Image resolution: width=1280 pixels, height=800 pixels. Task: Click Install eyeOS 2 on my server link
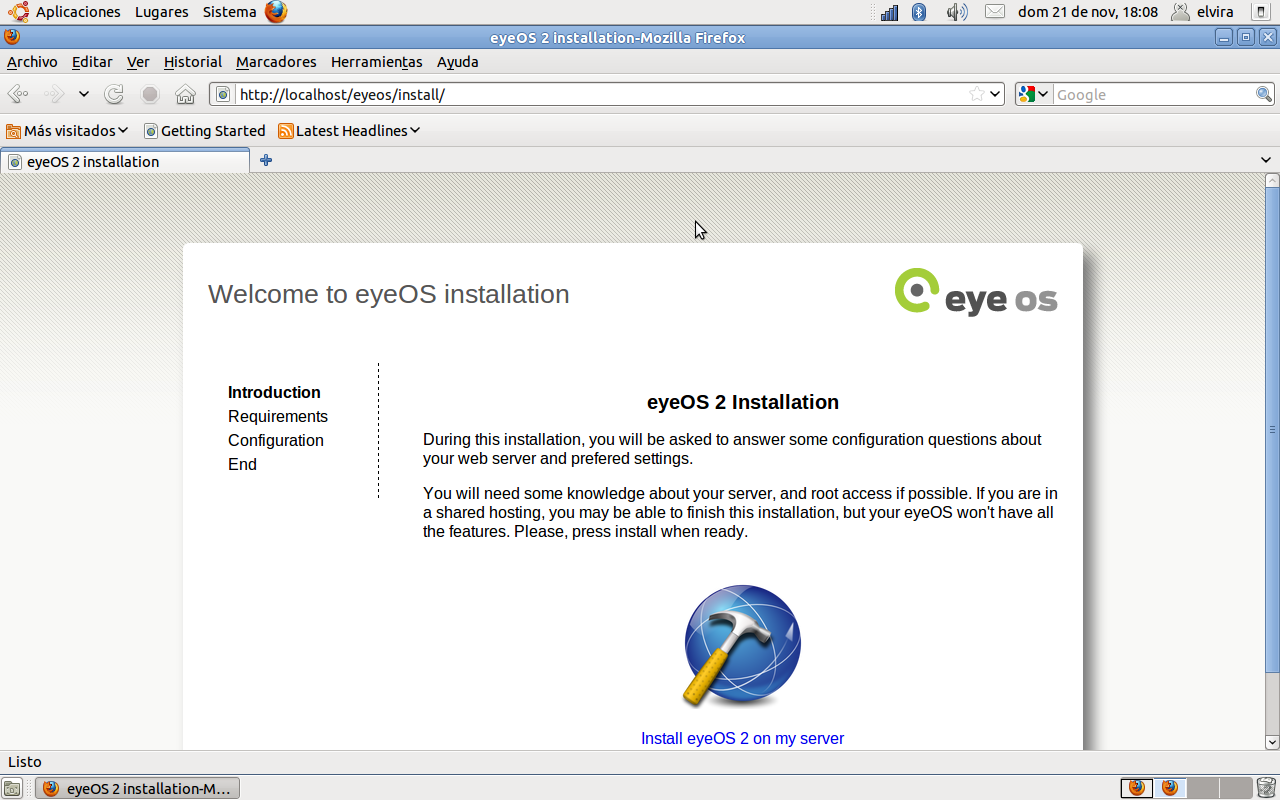tap(742, 739)
